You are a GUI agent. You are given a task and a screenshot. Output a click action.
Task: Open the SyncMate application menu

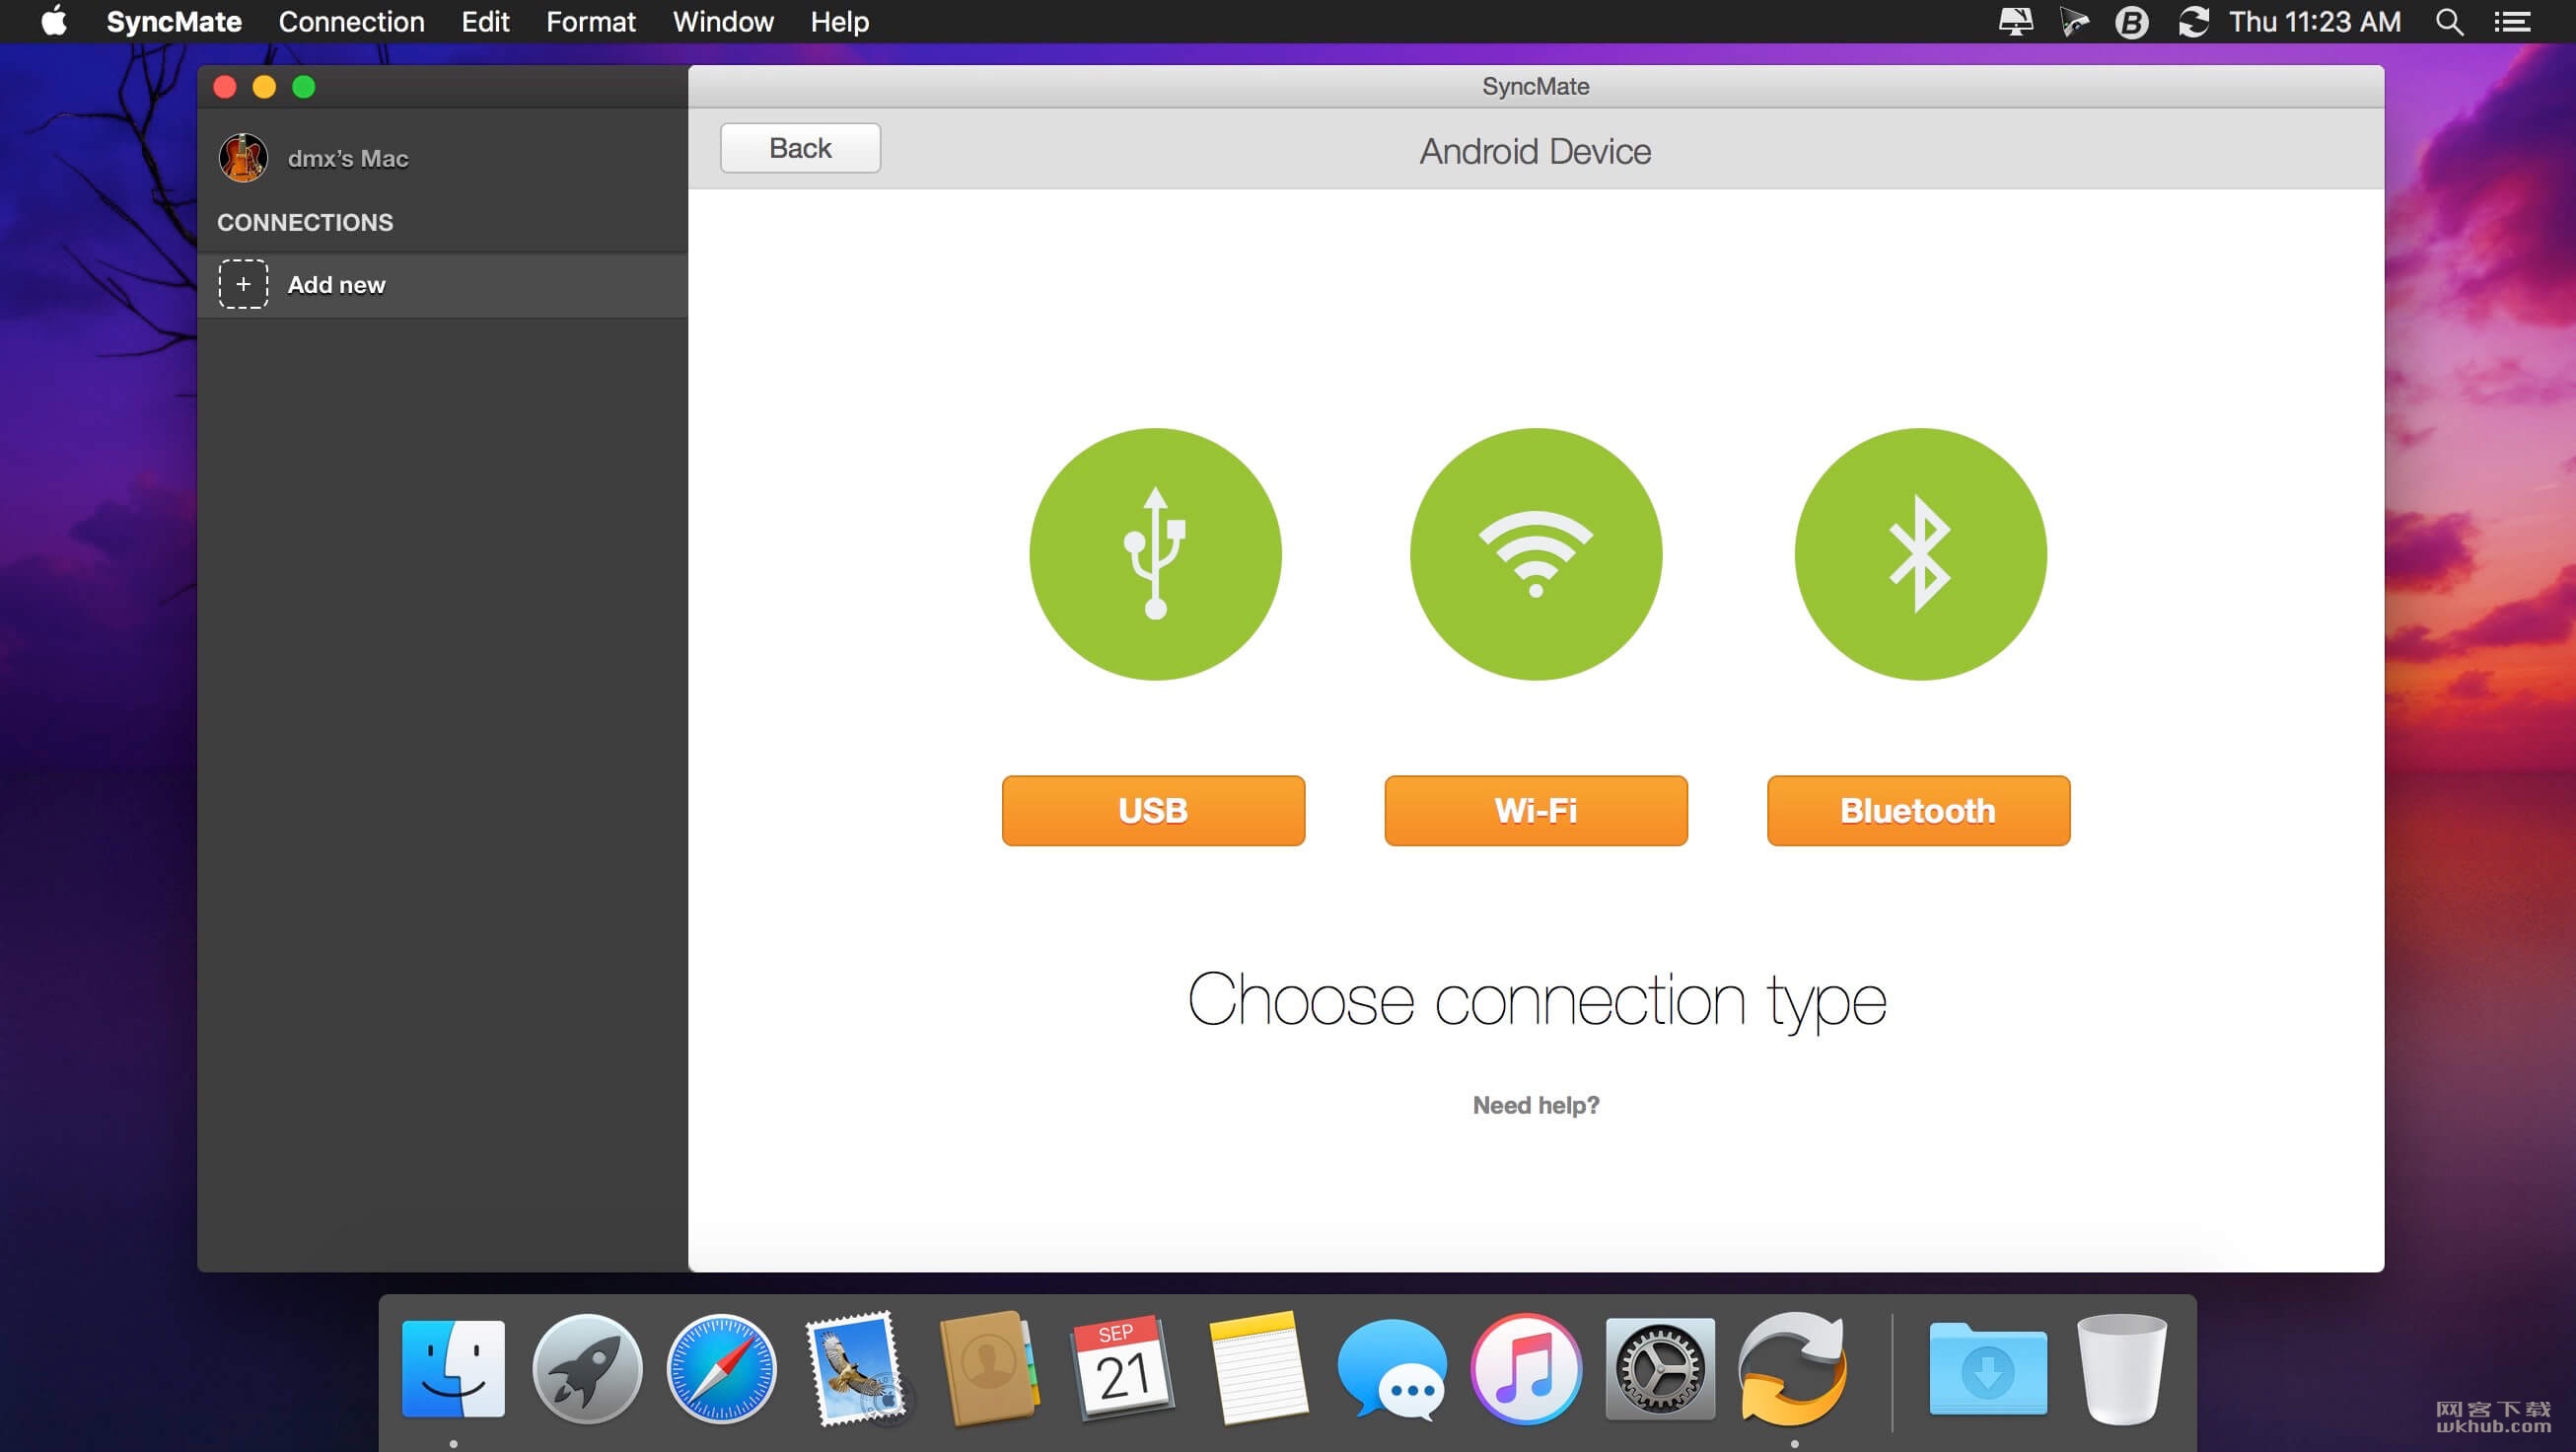(174, 21)
